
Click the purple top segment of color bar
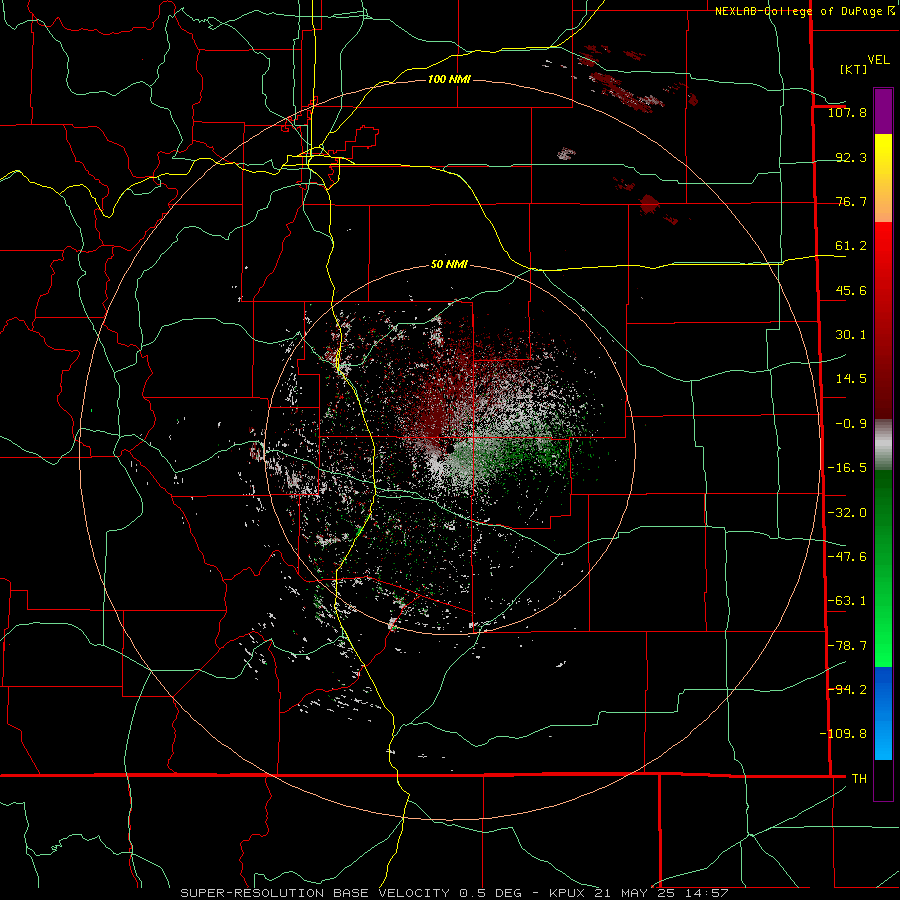[883, 112]
